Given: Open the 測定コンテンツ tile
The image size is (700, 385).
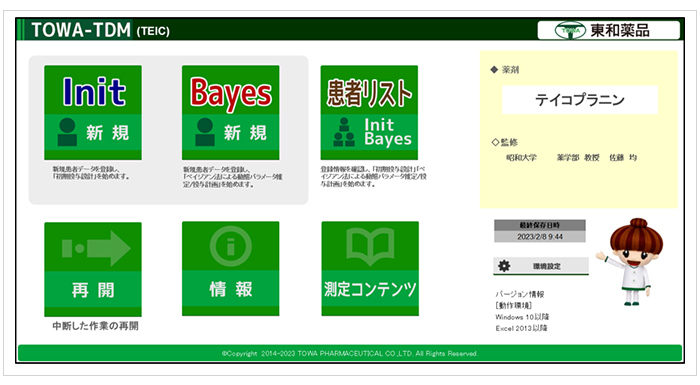Looking at the screenshot, I should pos(370,269).
